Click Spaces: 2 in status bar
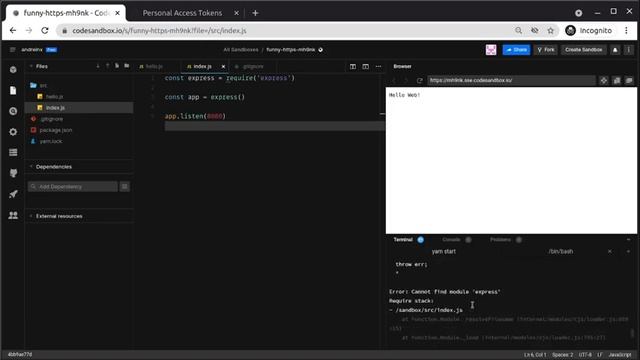Image resolution: width=640 pixels, height=360 pixels. point(562,355)
